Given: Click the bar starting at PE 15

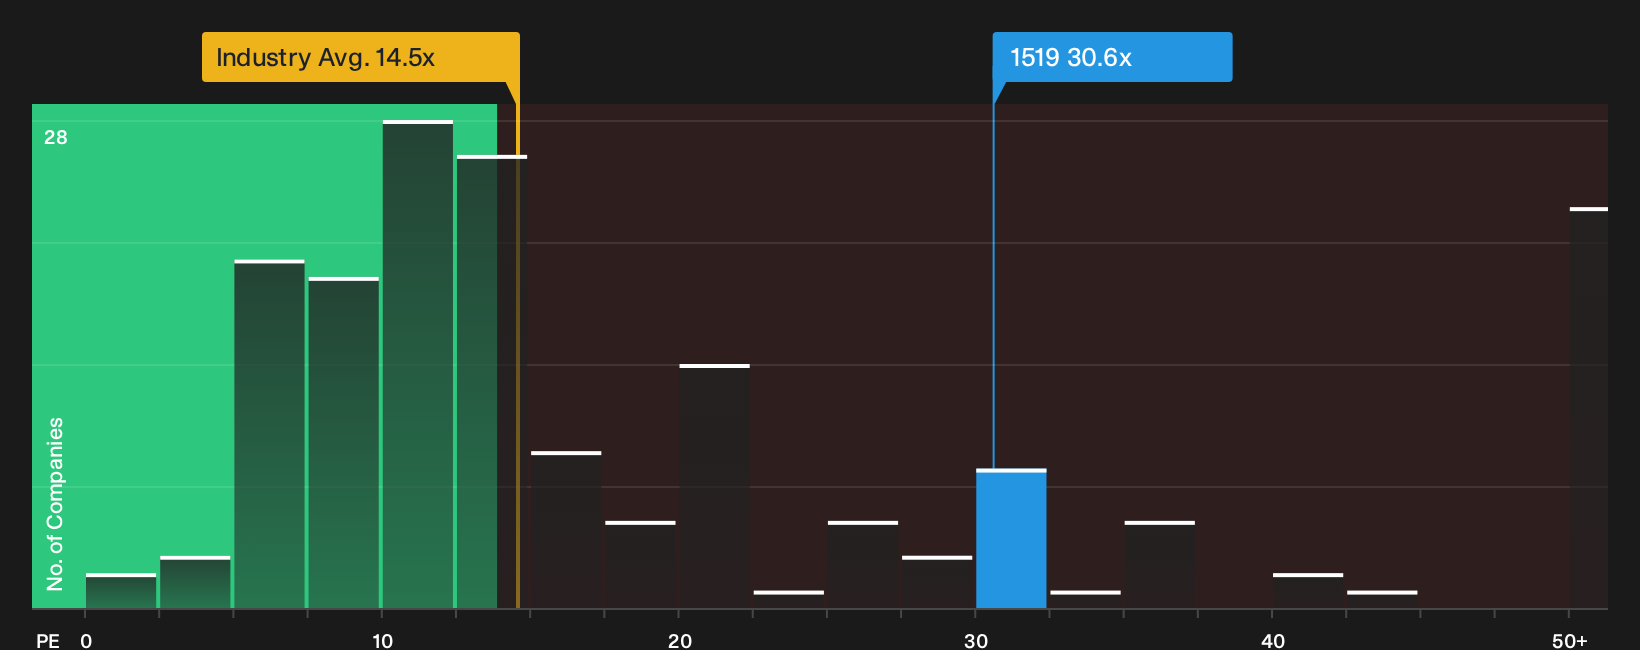Looking at the screenshot, I should coord(566,530).
